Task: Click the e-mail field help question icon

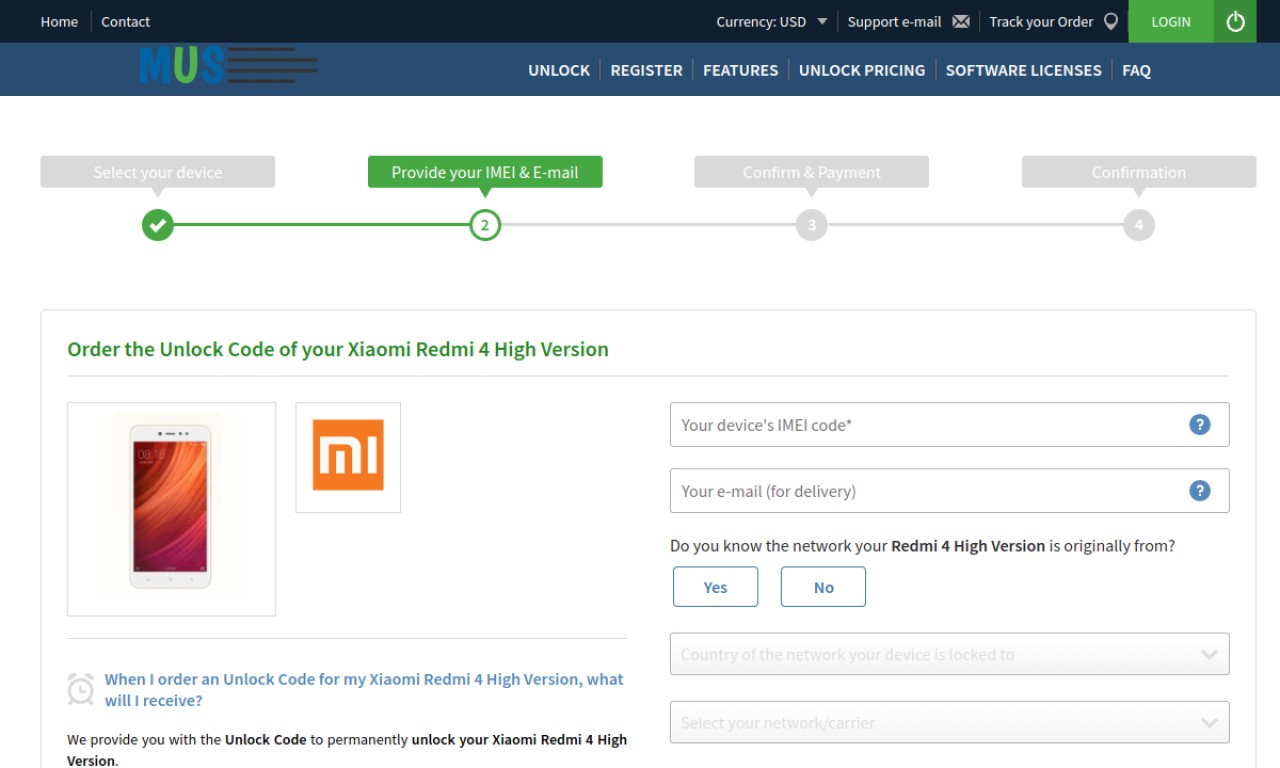Action: click(1200, 491)
